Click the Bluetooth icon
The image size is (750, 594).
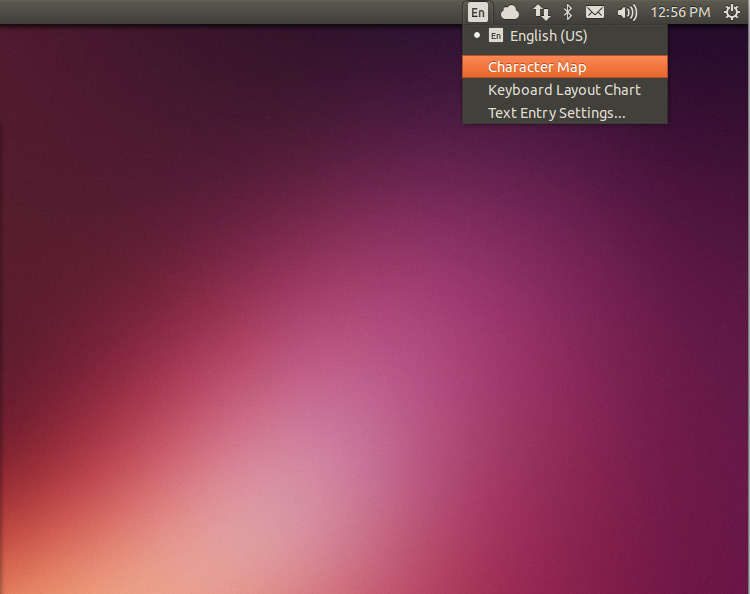coord(567,12)
